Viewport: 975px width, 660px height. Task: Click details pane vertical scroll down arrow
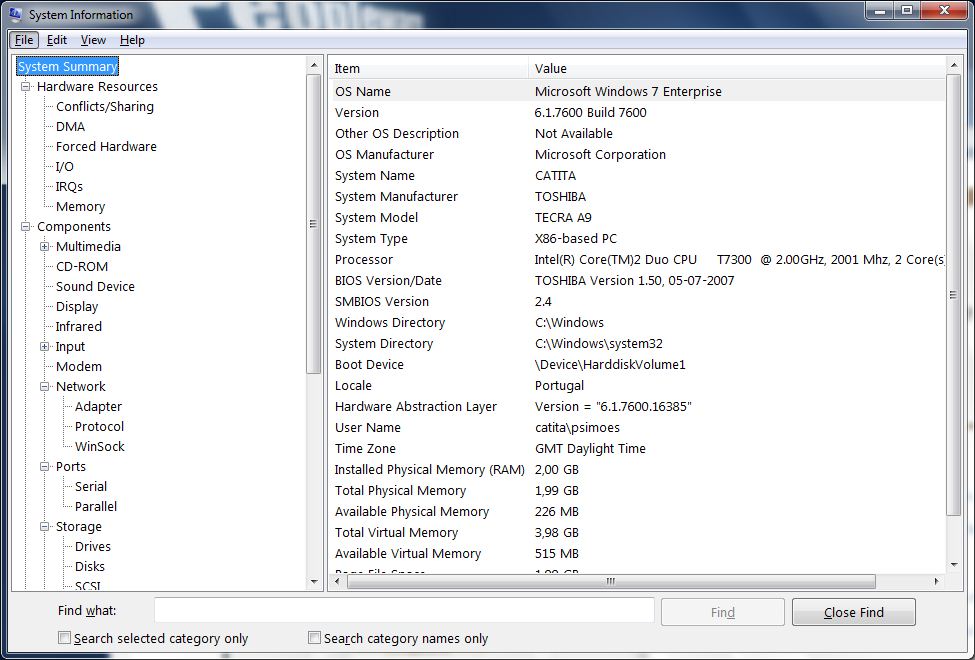point(954,565)
